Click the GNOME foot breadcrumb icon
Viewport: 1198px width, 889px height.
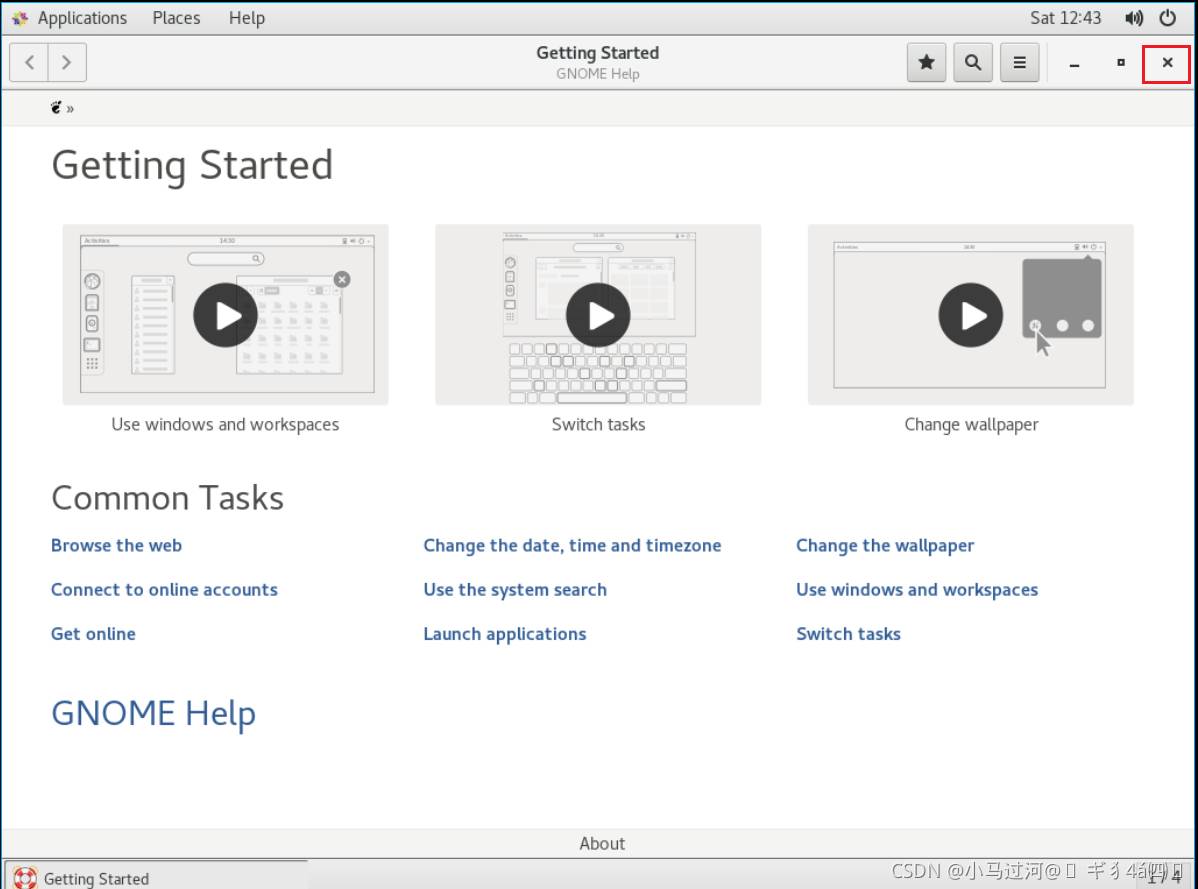click(x=57, y=107)
